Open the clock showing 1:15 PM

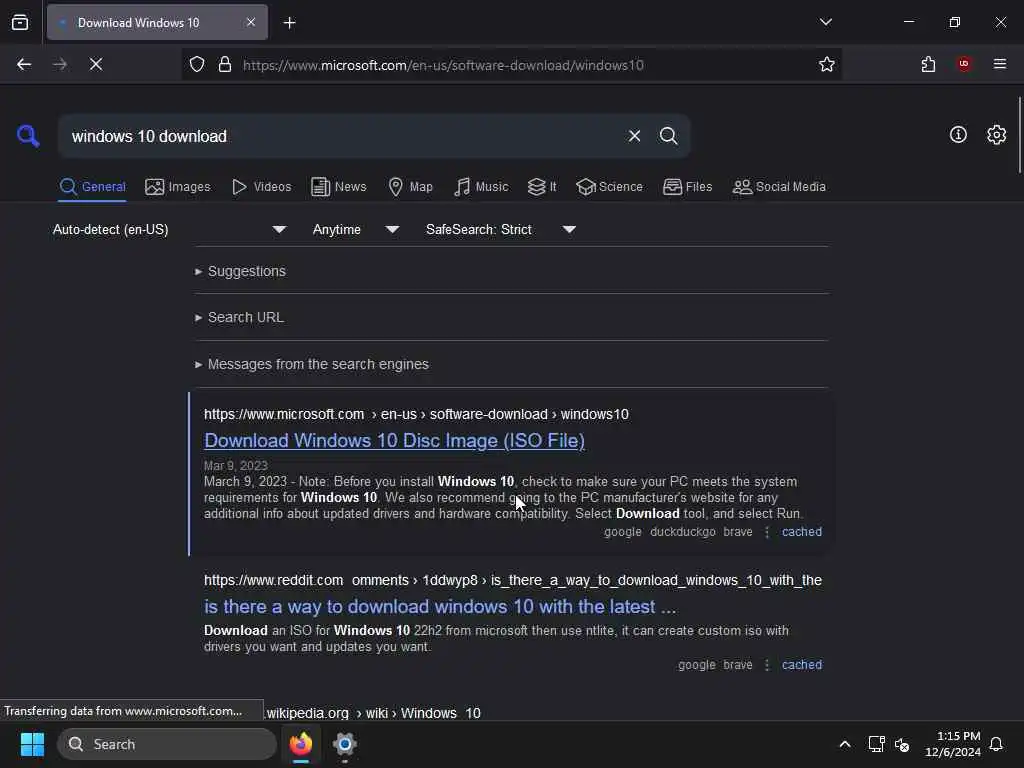(x=952, y=744)
